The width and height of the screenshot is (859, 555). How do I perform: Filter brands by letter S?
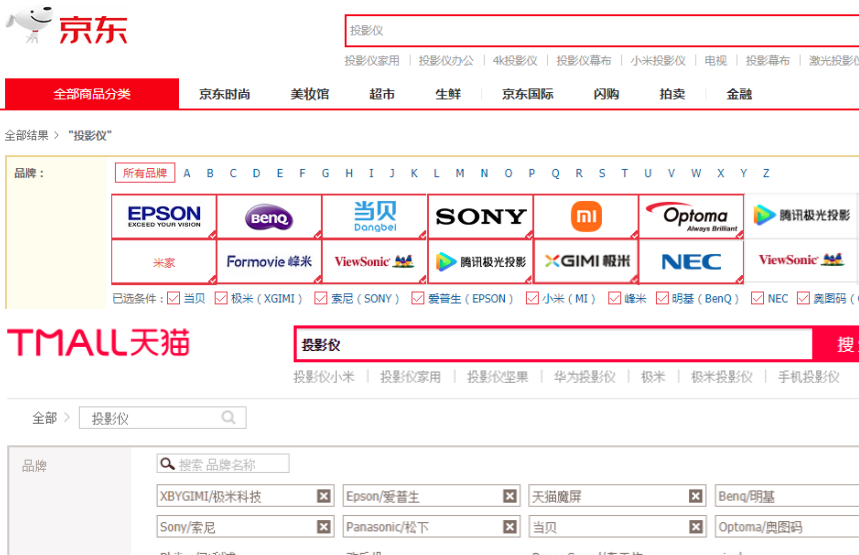pos(602,173)
